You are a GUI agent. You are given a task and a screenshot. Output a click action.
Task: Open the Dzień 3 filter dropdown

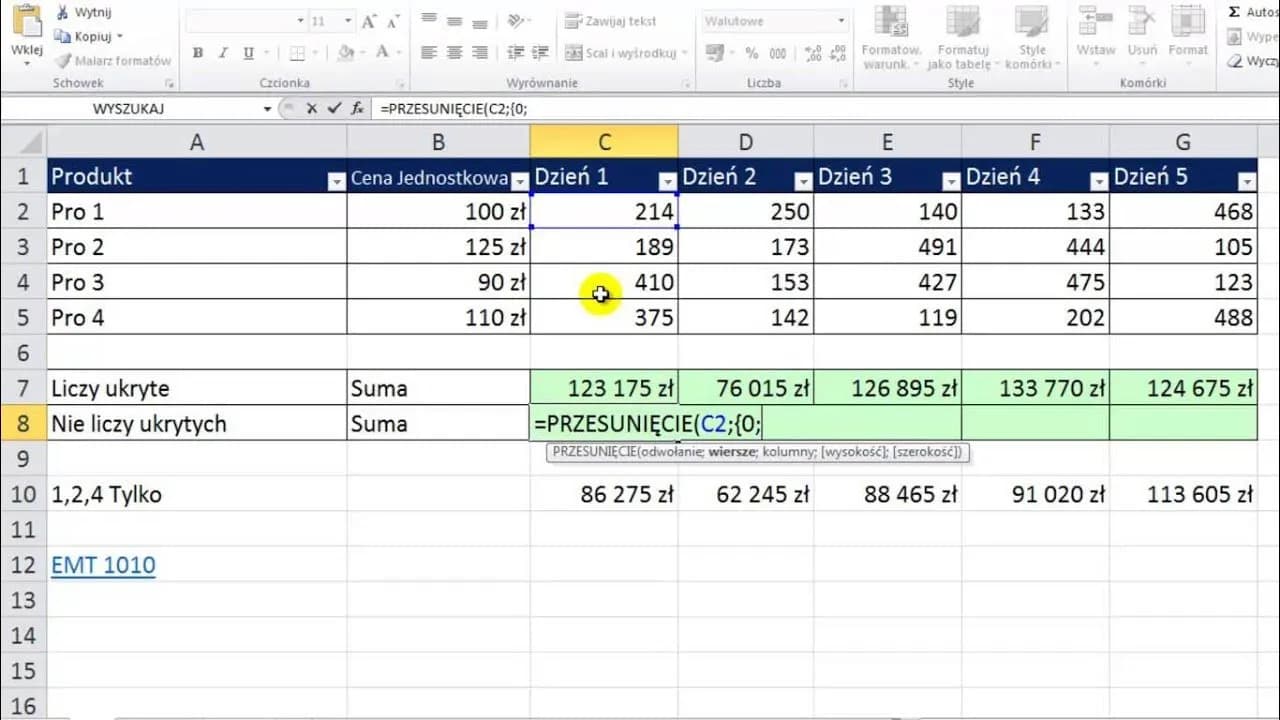coord(951,181)
